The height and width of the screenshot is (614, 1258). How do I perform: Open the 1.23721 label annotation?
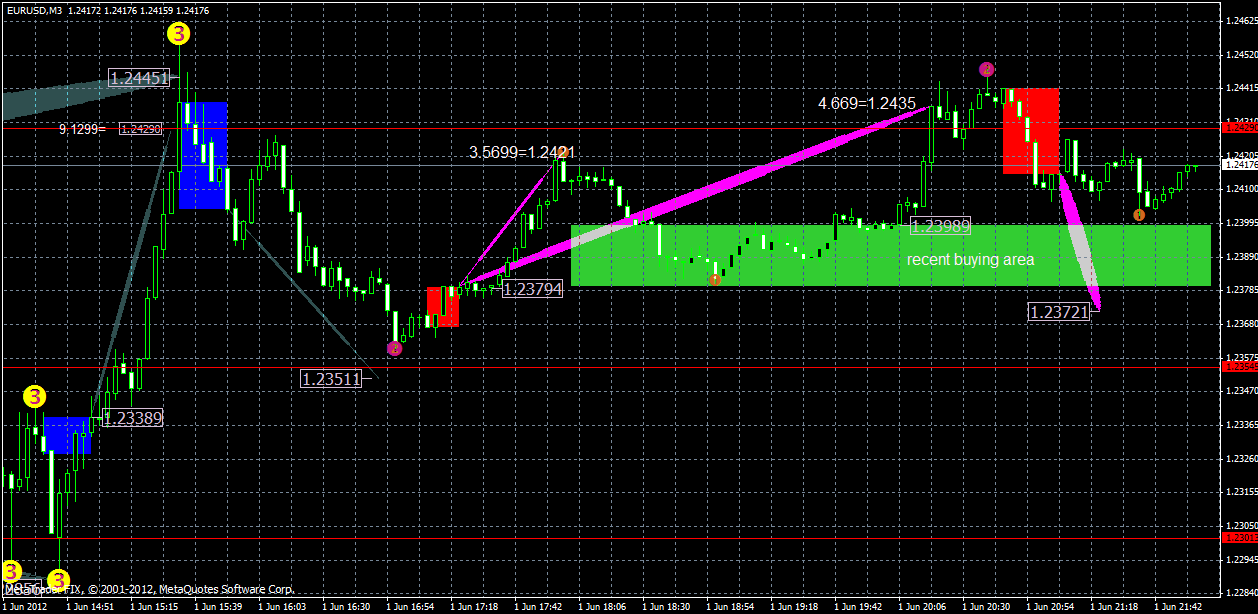tap(1058, 311)
